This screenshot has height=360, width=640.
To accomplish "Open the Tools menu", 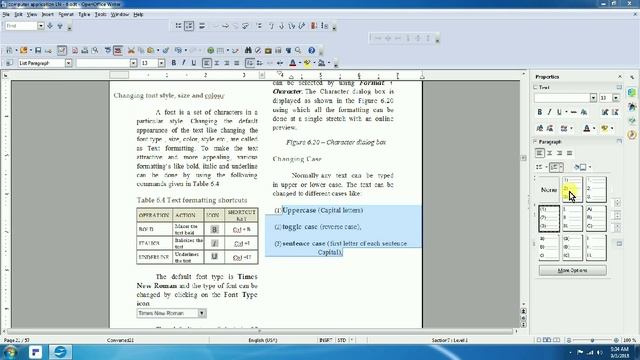I will pos(100,14).
